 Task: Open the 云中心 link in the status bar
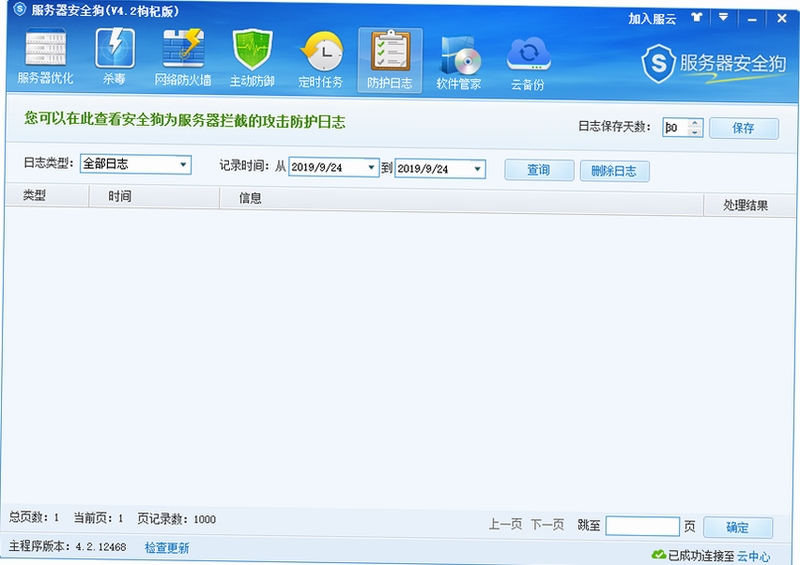[754, 556]
